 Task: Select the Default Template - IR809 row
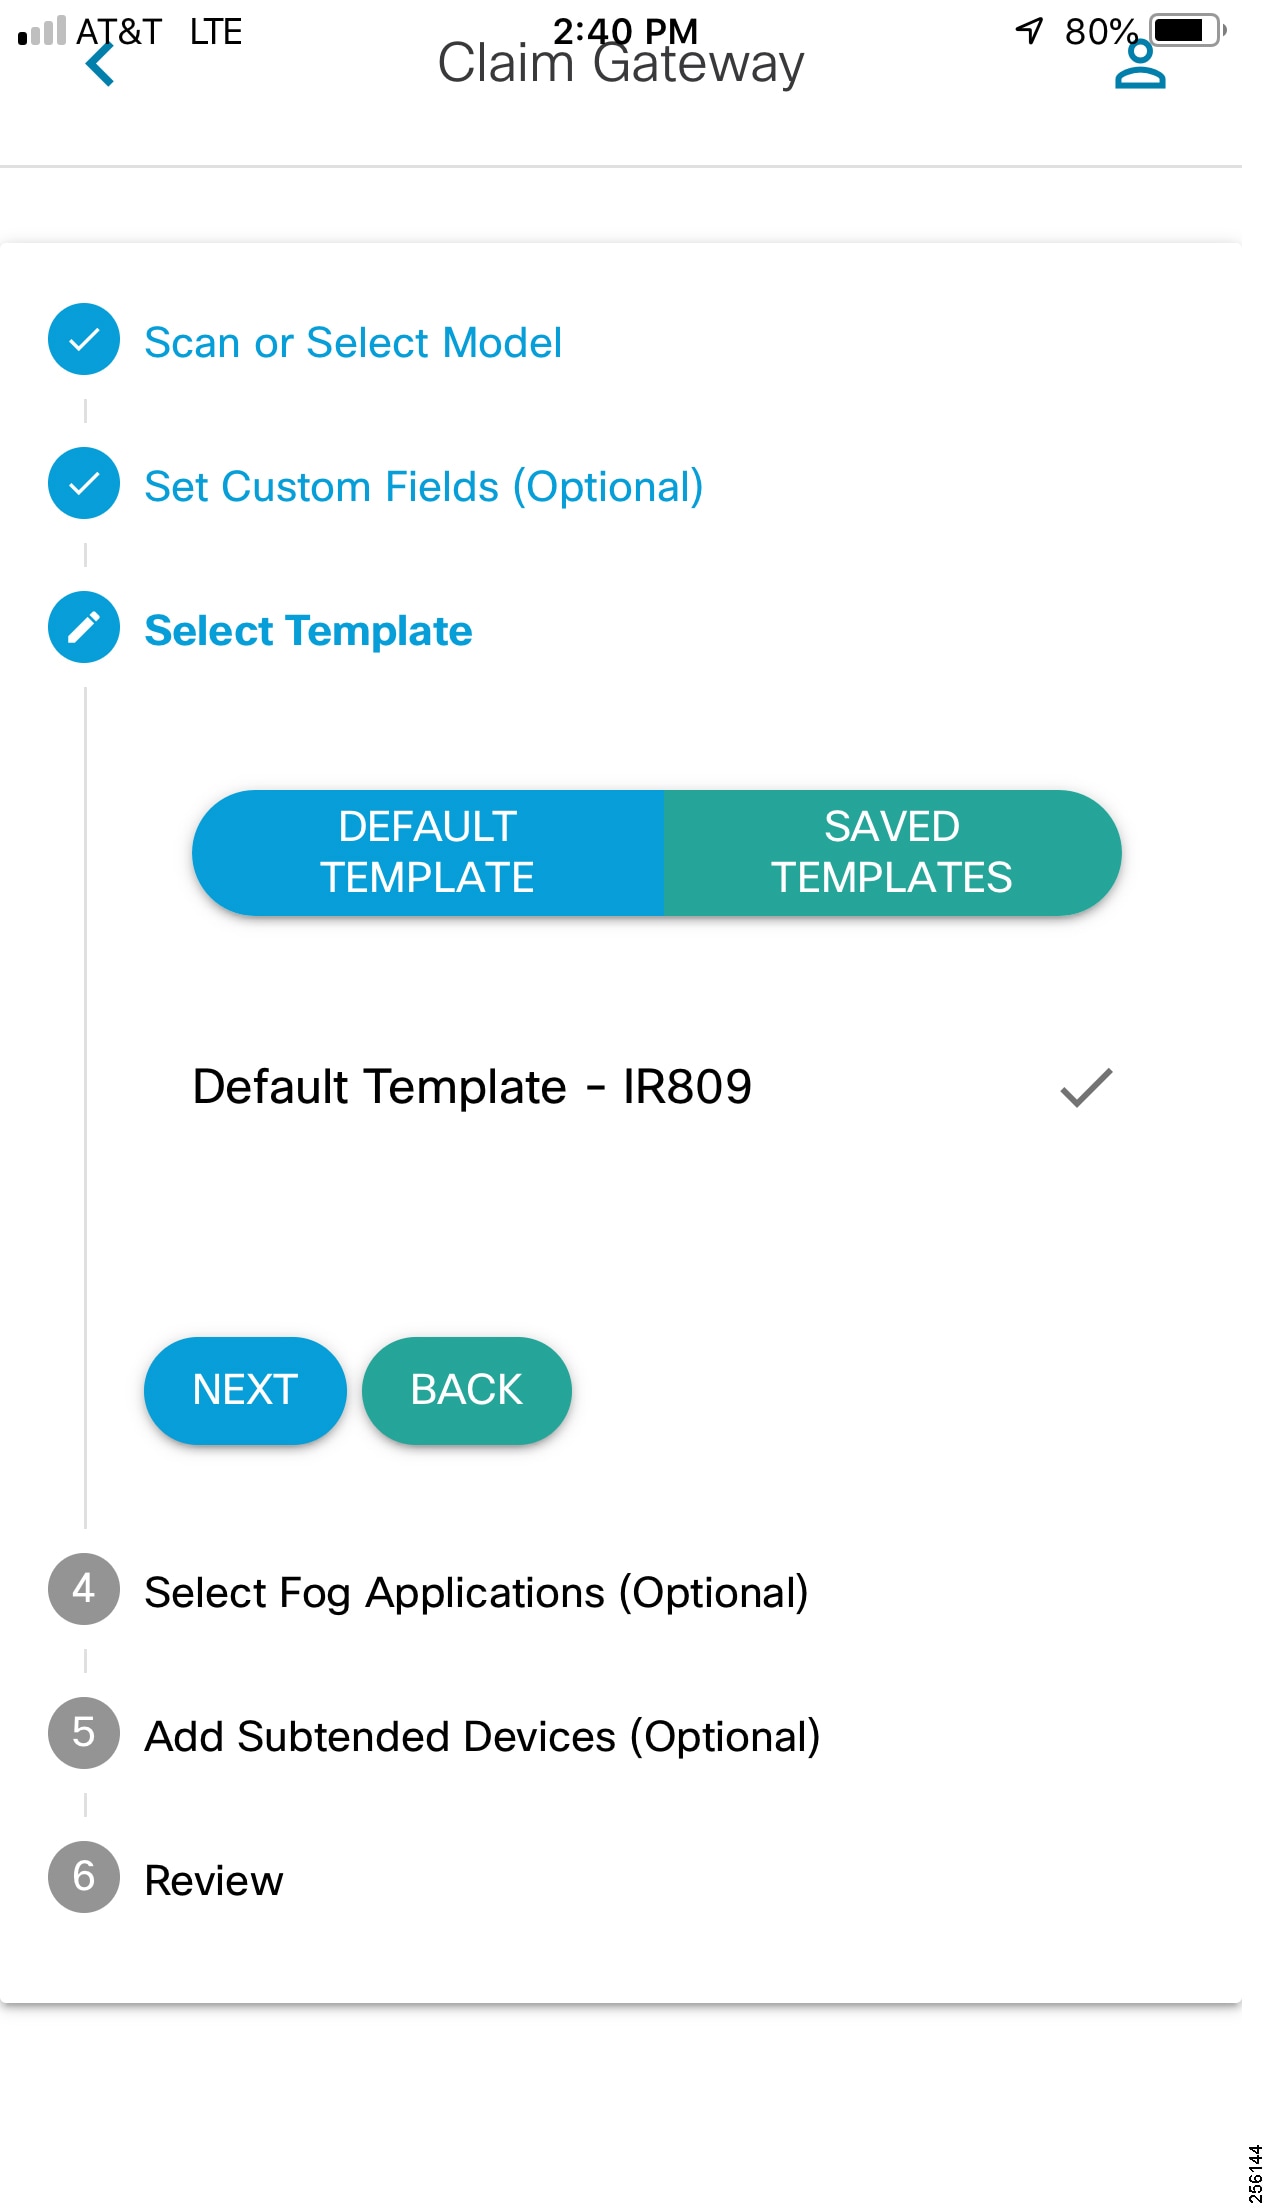472,1088
